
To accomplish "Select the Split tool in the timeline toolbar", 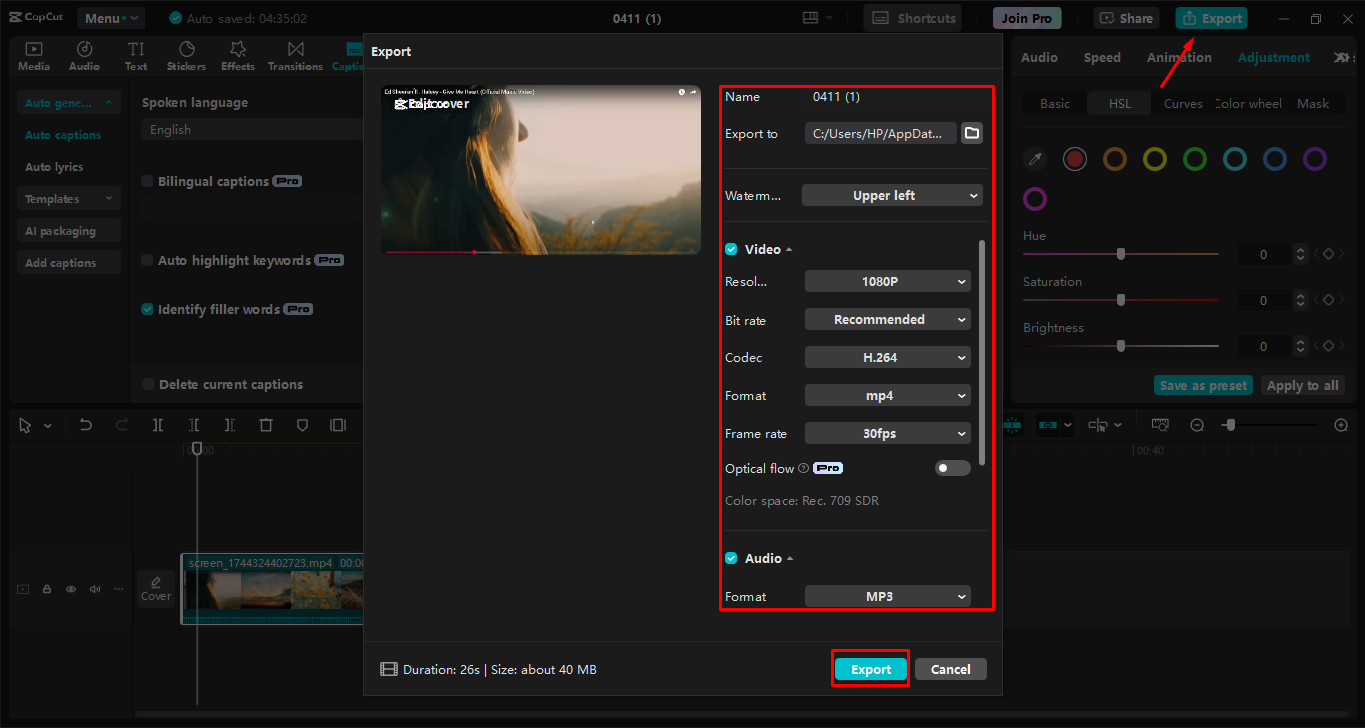I will (157, 425).
